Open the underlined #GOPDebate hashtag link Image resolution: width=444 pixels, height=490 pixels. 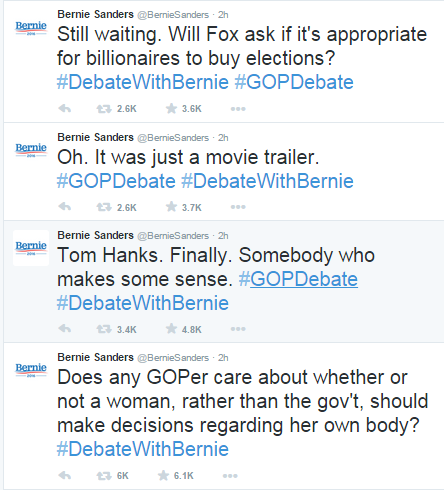[298, 279]
